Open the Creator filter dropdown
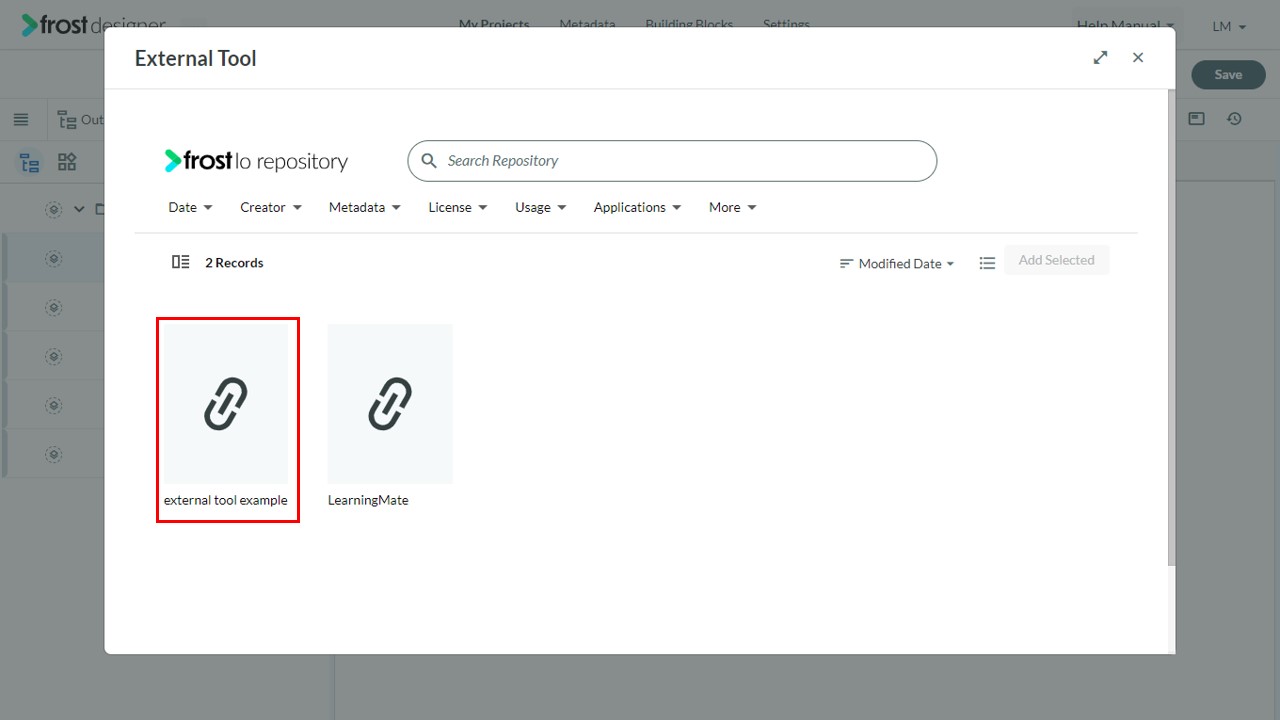This screenshot has height=720, width=1280. [x=271, y=207]
